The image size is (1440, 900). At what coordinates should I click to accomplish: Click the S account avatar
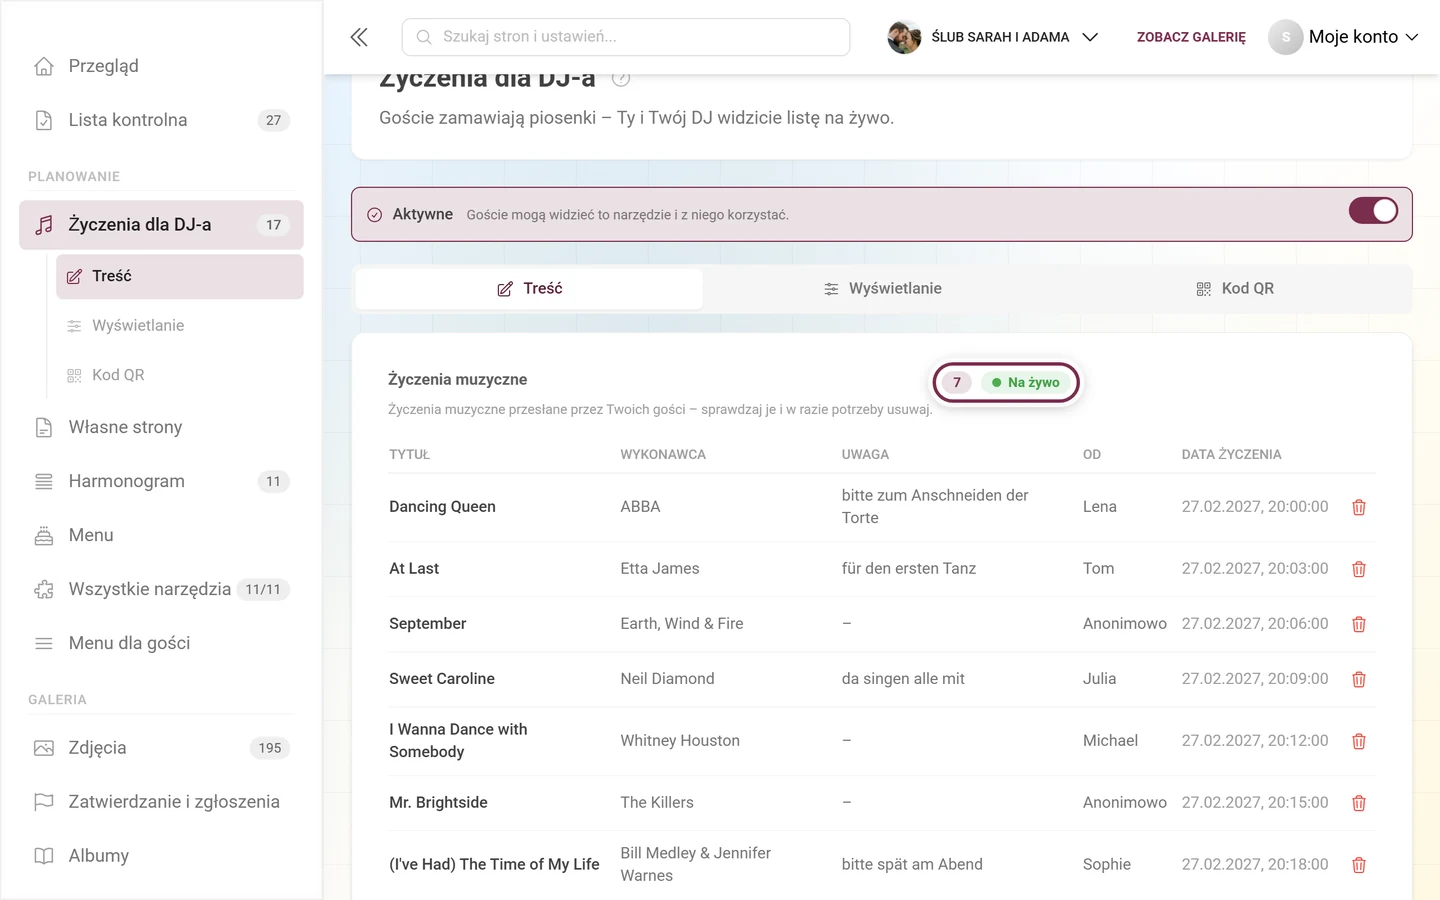coord(1285,37)
